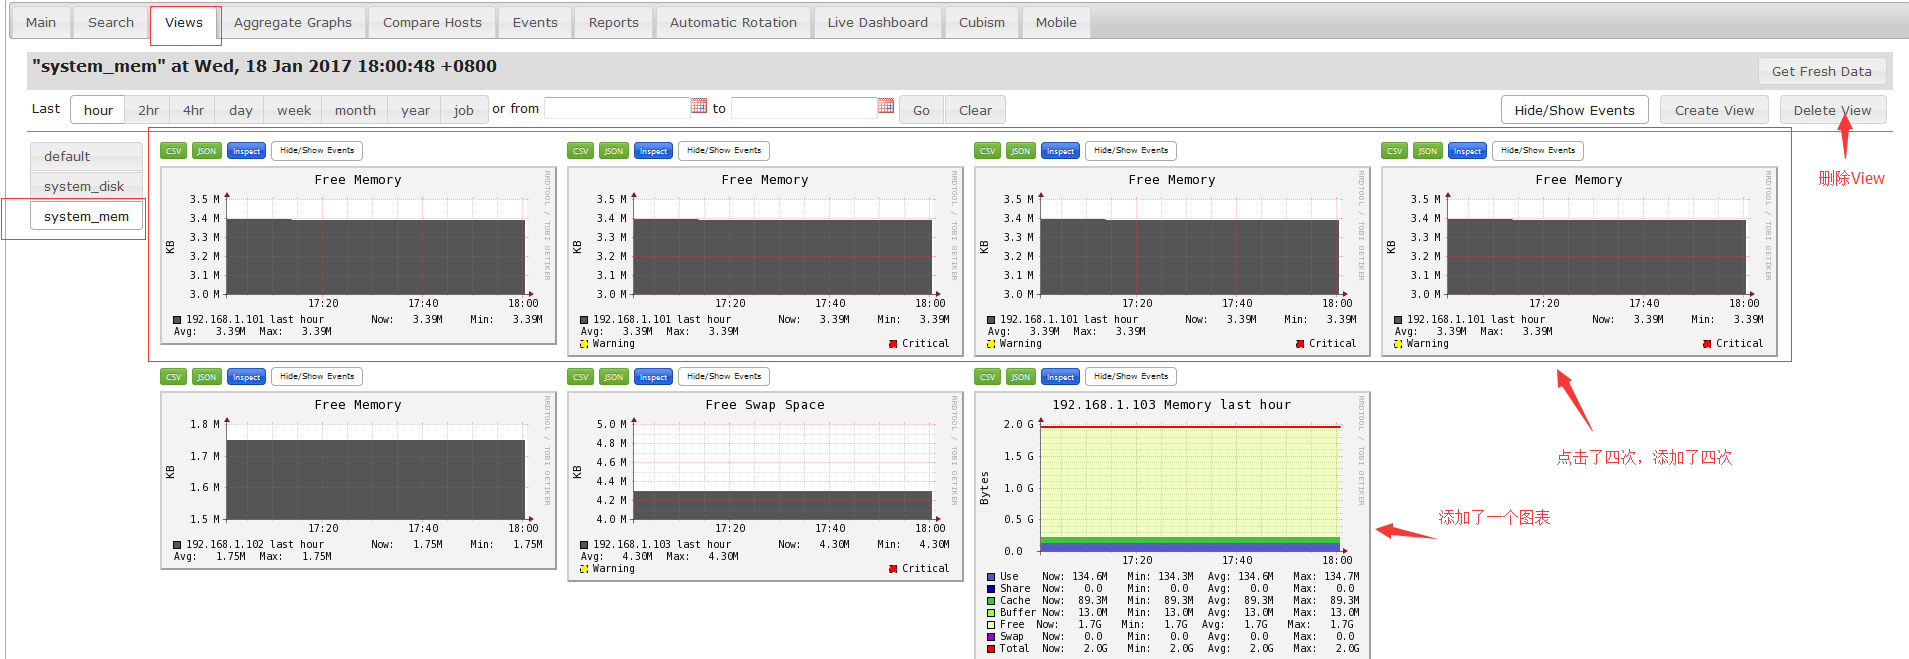Viewport: 1909px width, 659px height.
Task: Select the week time range
Action: (x=293, y=110)
